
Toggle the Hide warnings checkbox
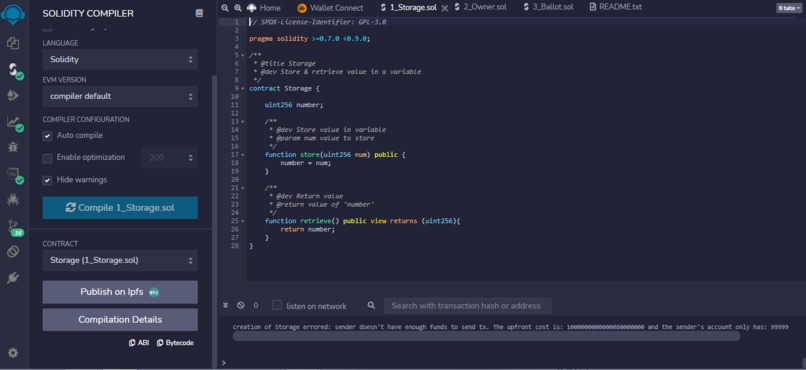click(47, 180)
